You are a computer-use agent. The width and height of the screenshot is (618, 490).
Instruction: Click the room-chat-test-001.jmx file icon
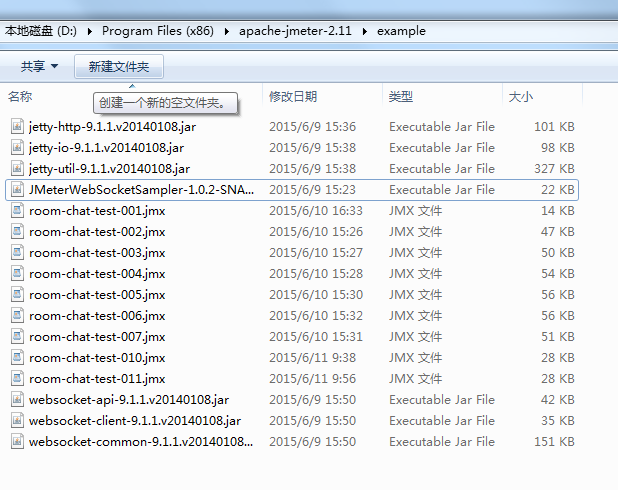click(x=17, y=211)
